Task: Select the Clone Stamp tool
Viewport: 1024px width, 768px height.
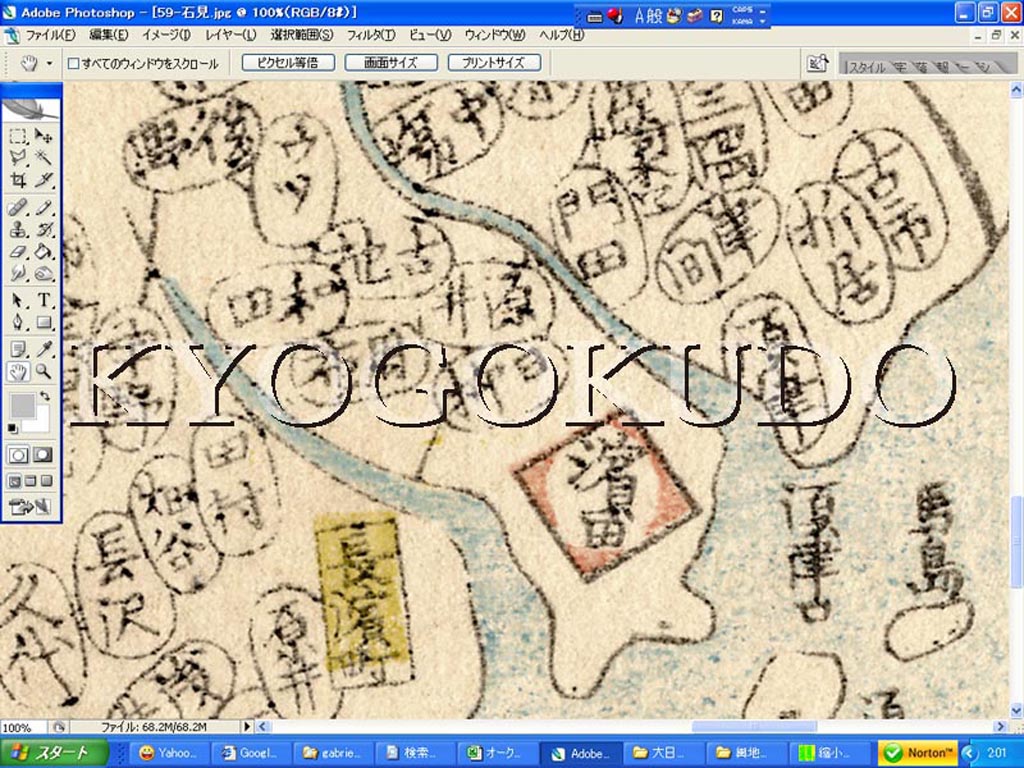Action: point(18,230)
